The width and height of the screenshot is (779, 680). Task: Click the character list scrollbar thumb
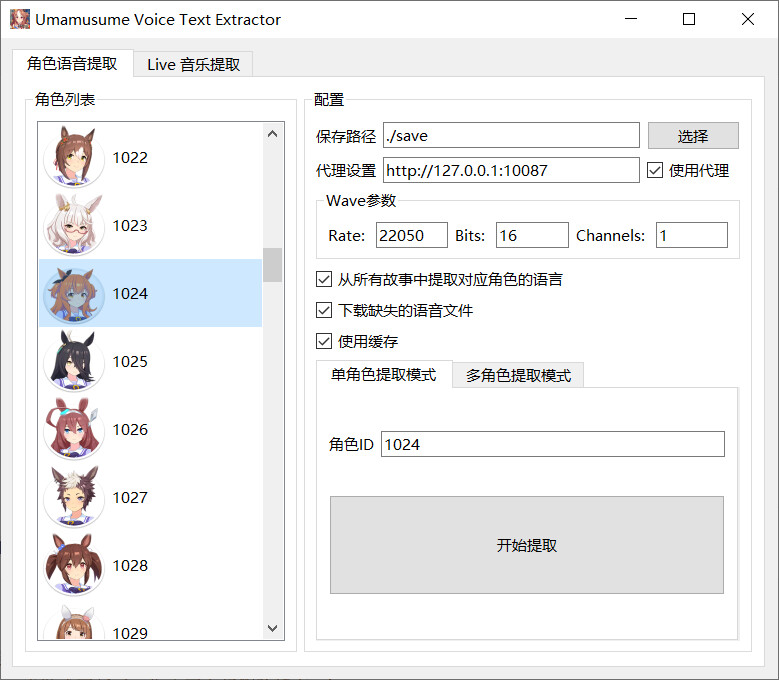272,265
